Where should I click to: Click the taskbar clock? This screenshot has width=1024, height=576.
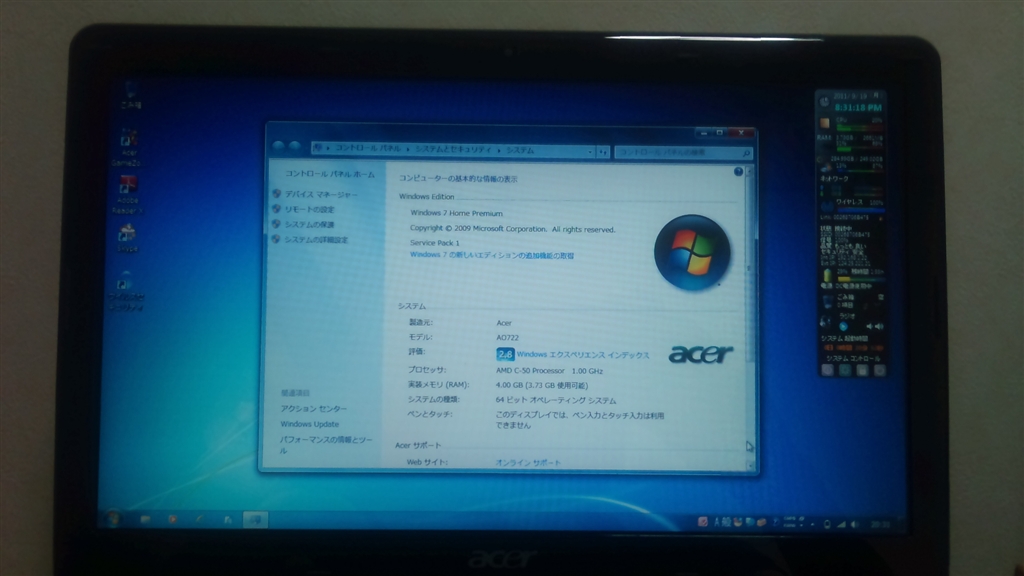(880, 524)
